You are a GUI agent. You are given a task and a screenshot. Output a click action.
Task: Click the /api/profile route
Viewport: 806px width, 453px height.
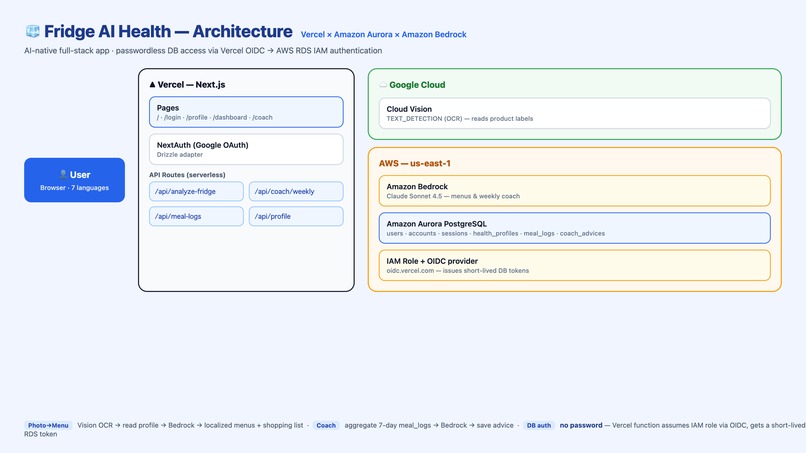(x=296, y=216)
